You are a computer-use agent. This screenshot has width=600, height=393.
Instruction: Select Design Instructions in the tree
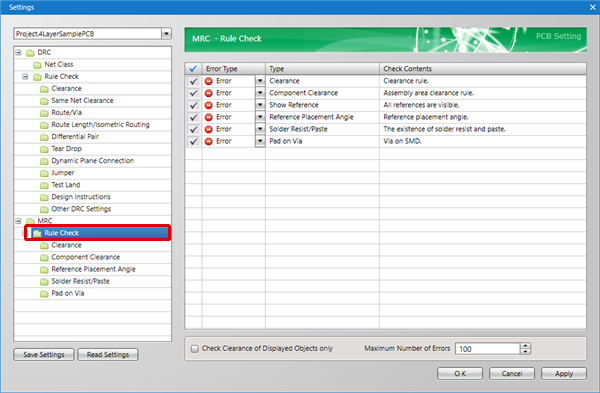(x=81, y=197)
